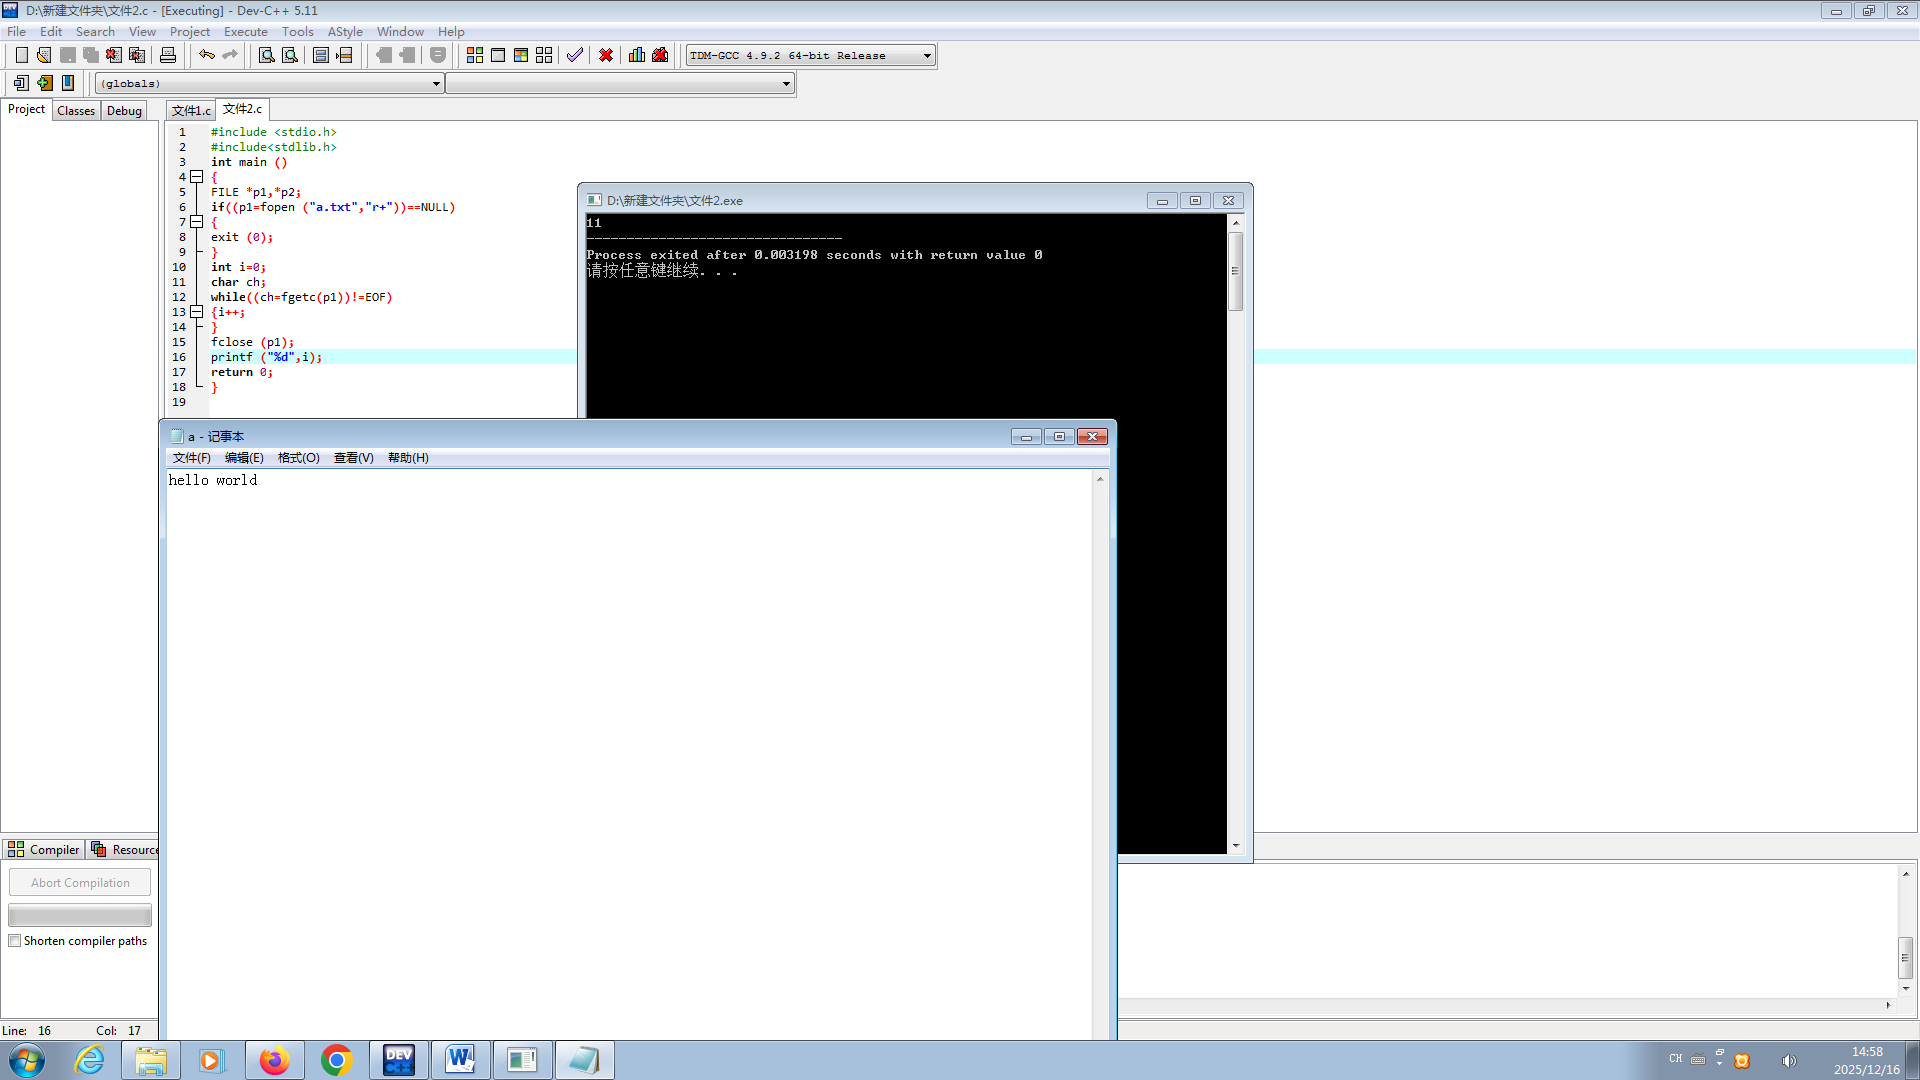Screen dimensions: 1920x1080
Task: Collapse the code fold at line 4
Action: (197, 177)
